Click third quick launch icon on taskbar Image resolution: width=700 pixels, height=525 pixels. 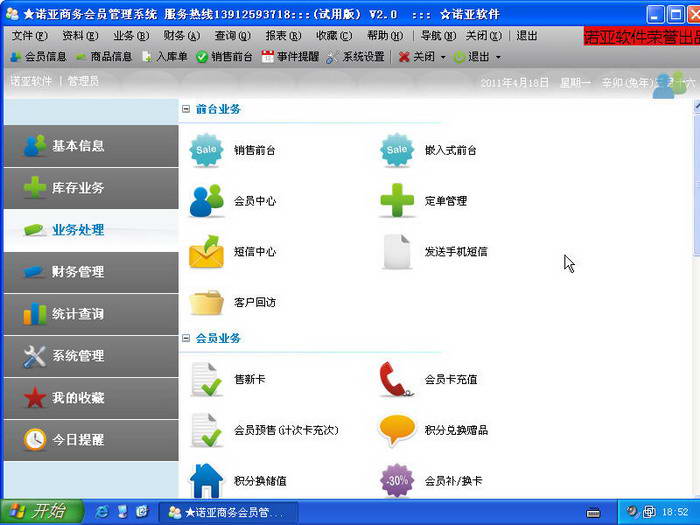pyautogui.click(x=142, y=512)
